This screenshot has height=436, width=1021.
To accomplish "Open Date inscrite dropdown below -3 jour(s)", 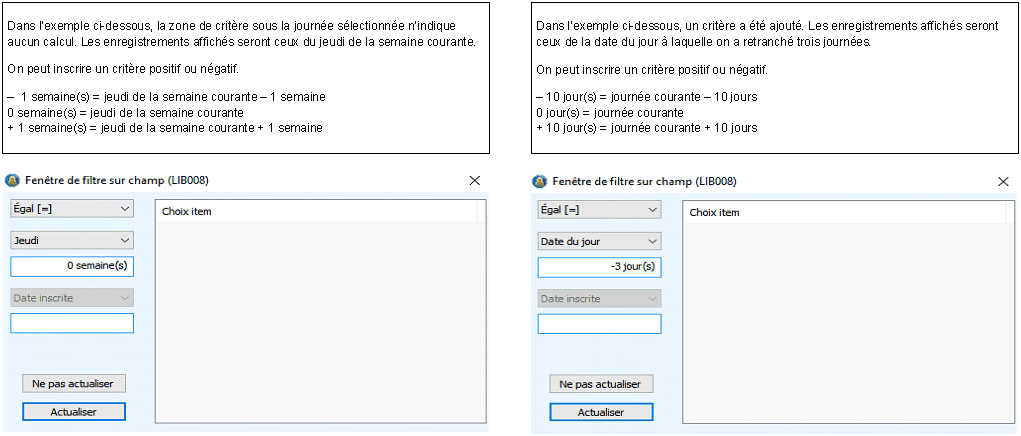I will click(x=599, y=299).
